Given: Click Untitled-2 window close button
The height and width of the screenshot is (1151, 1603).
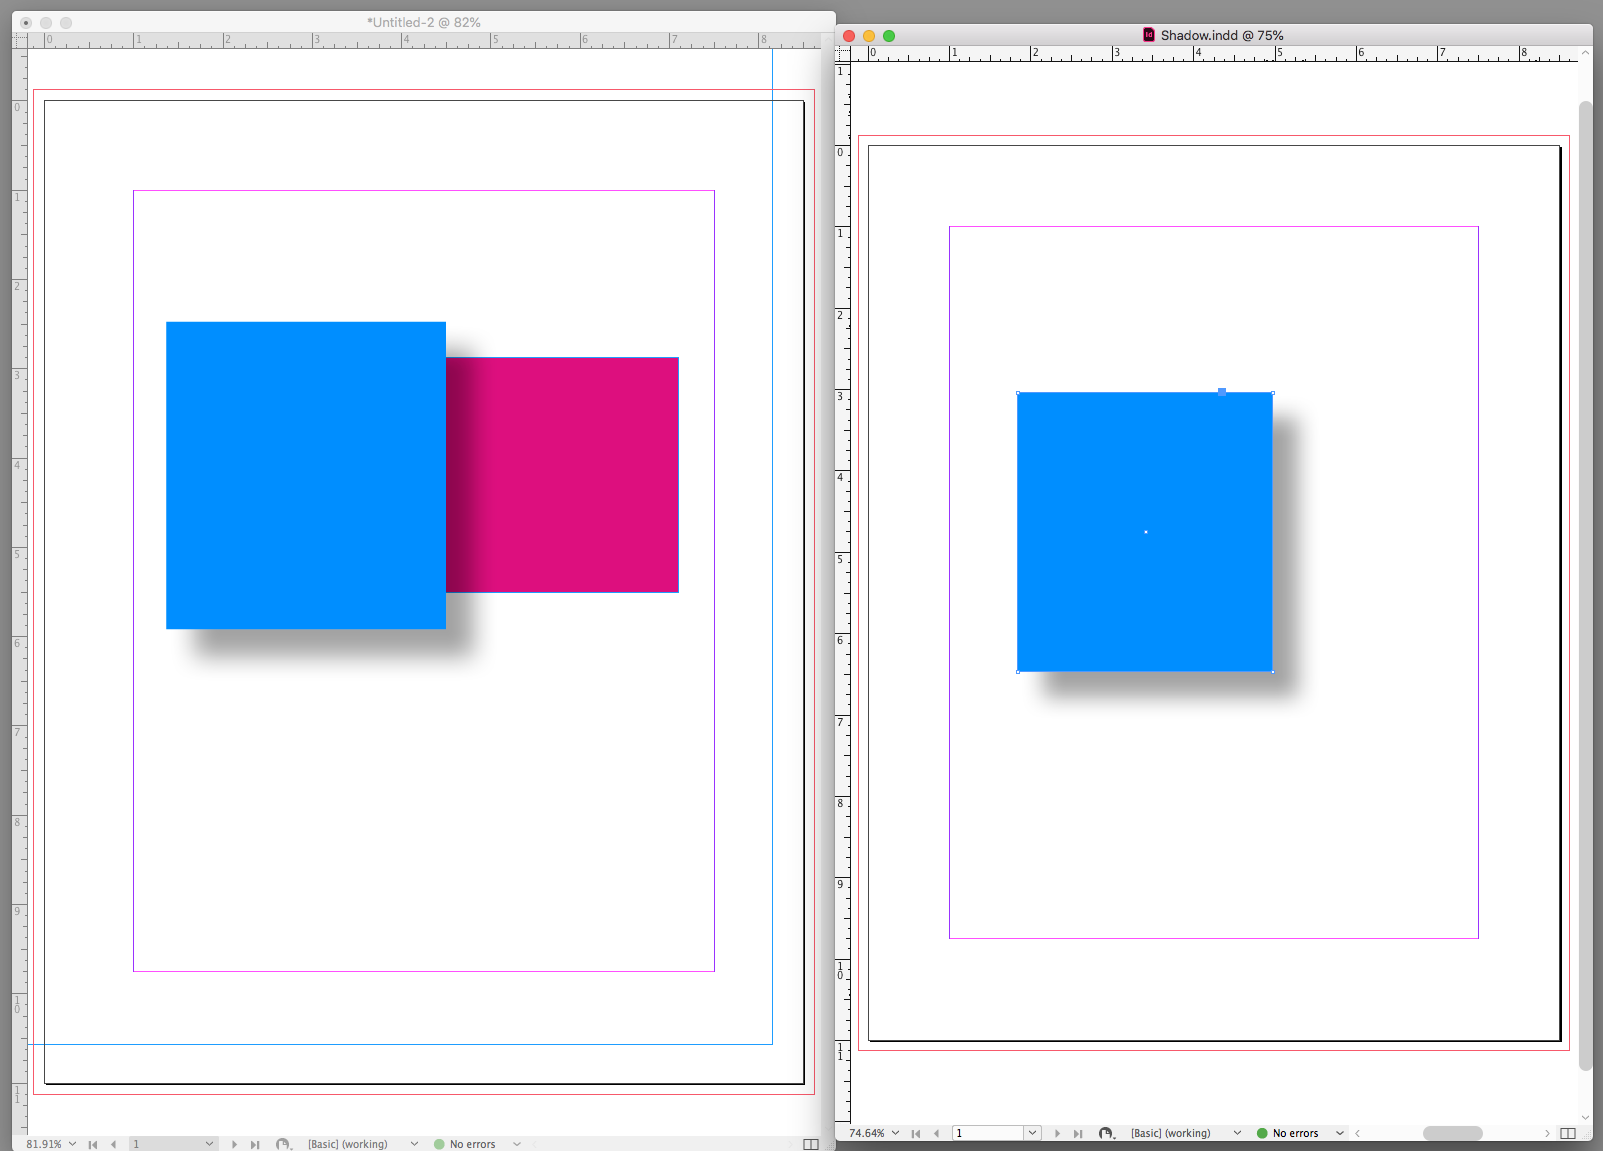Looking at the screenshot, I should click(26, 23).
